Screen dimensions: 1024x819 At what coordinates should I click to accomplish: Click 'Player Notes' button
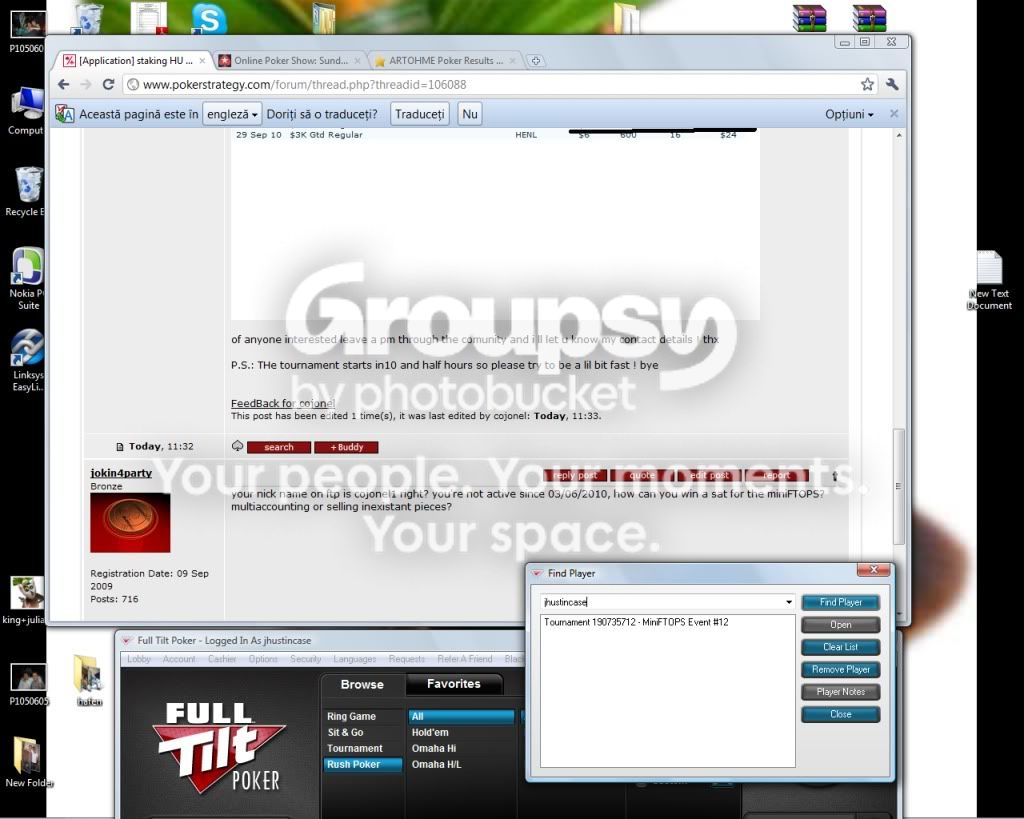[840, 692]
